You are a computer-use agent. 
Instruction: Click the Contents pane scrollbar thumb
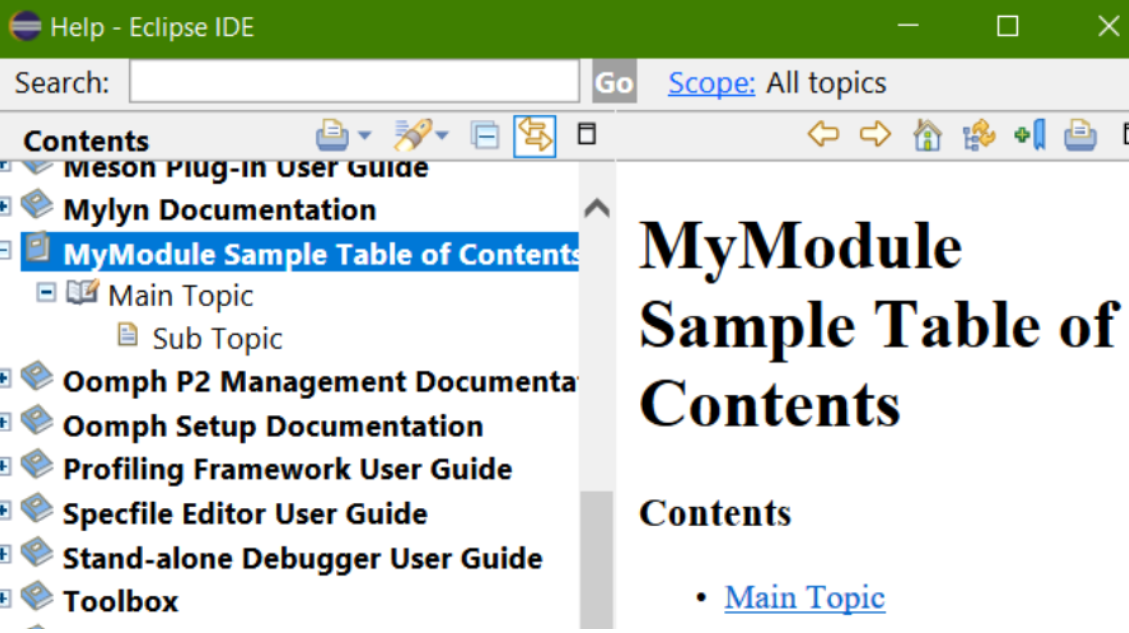[597, 561]
